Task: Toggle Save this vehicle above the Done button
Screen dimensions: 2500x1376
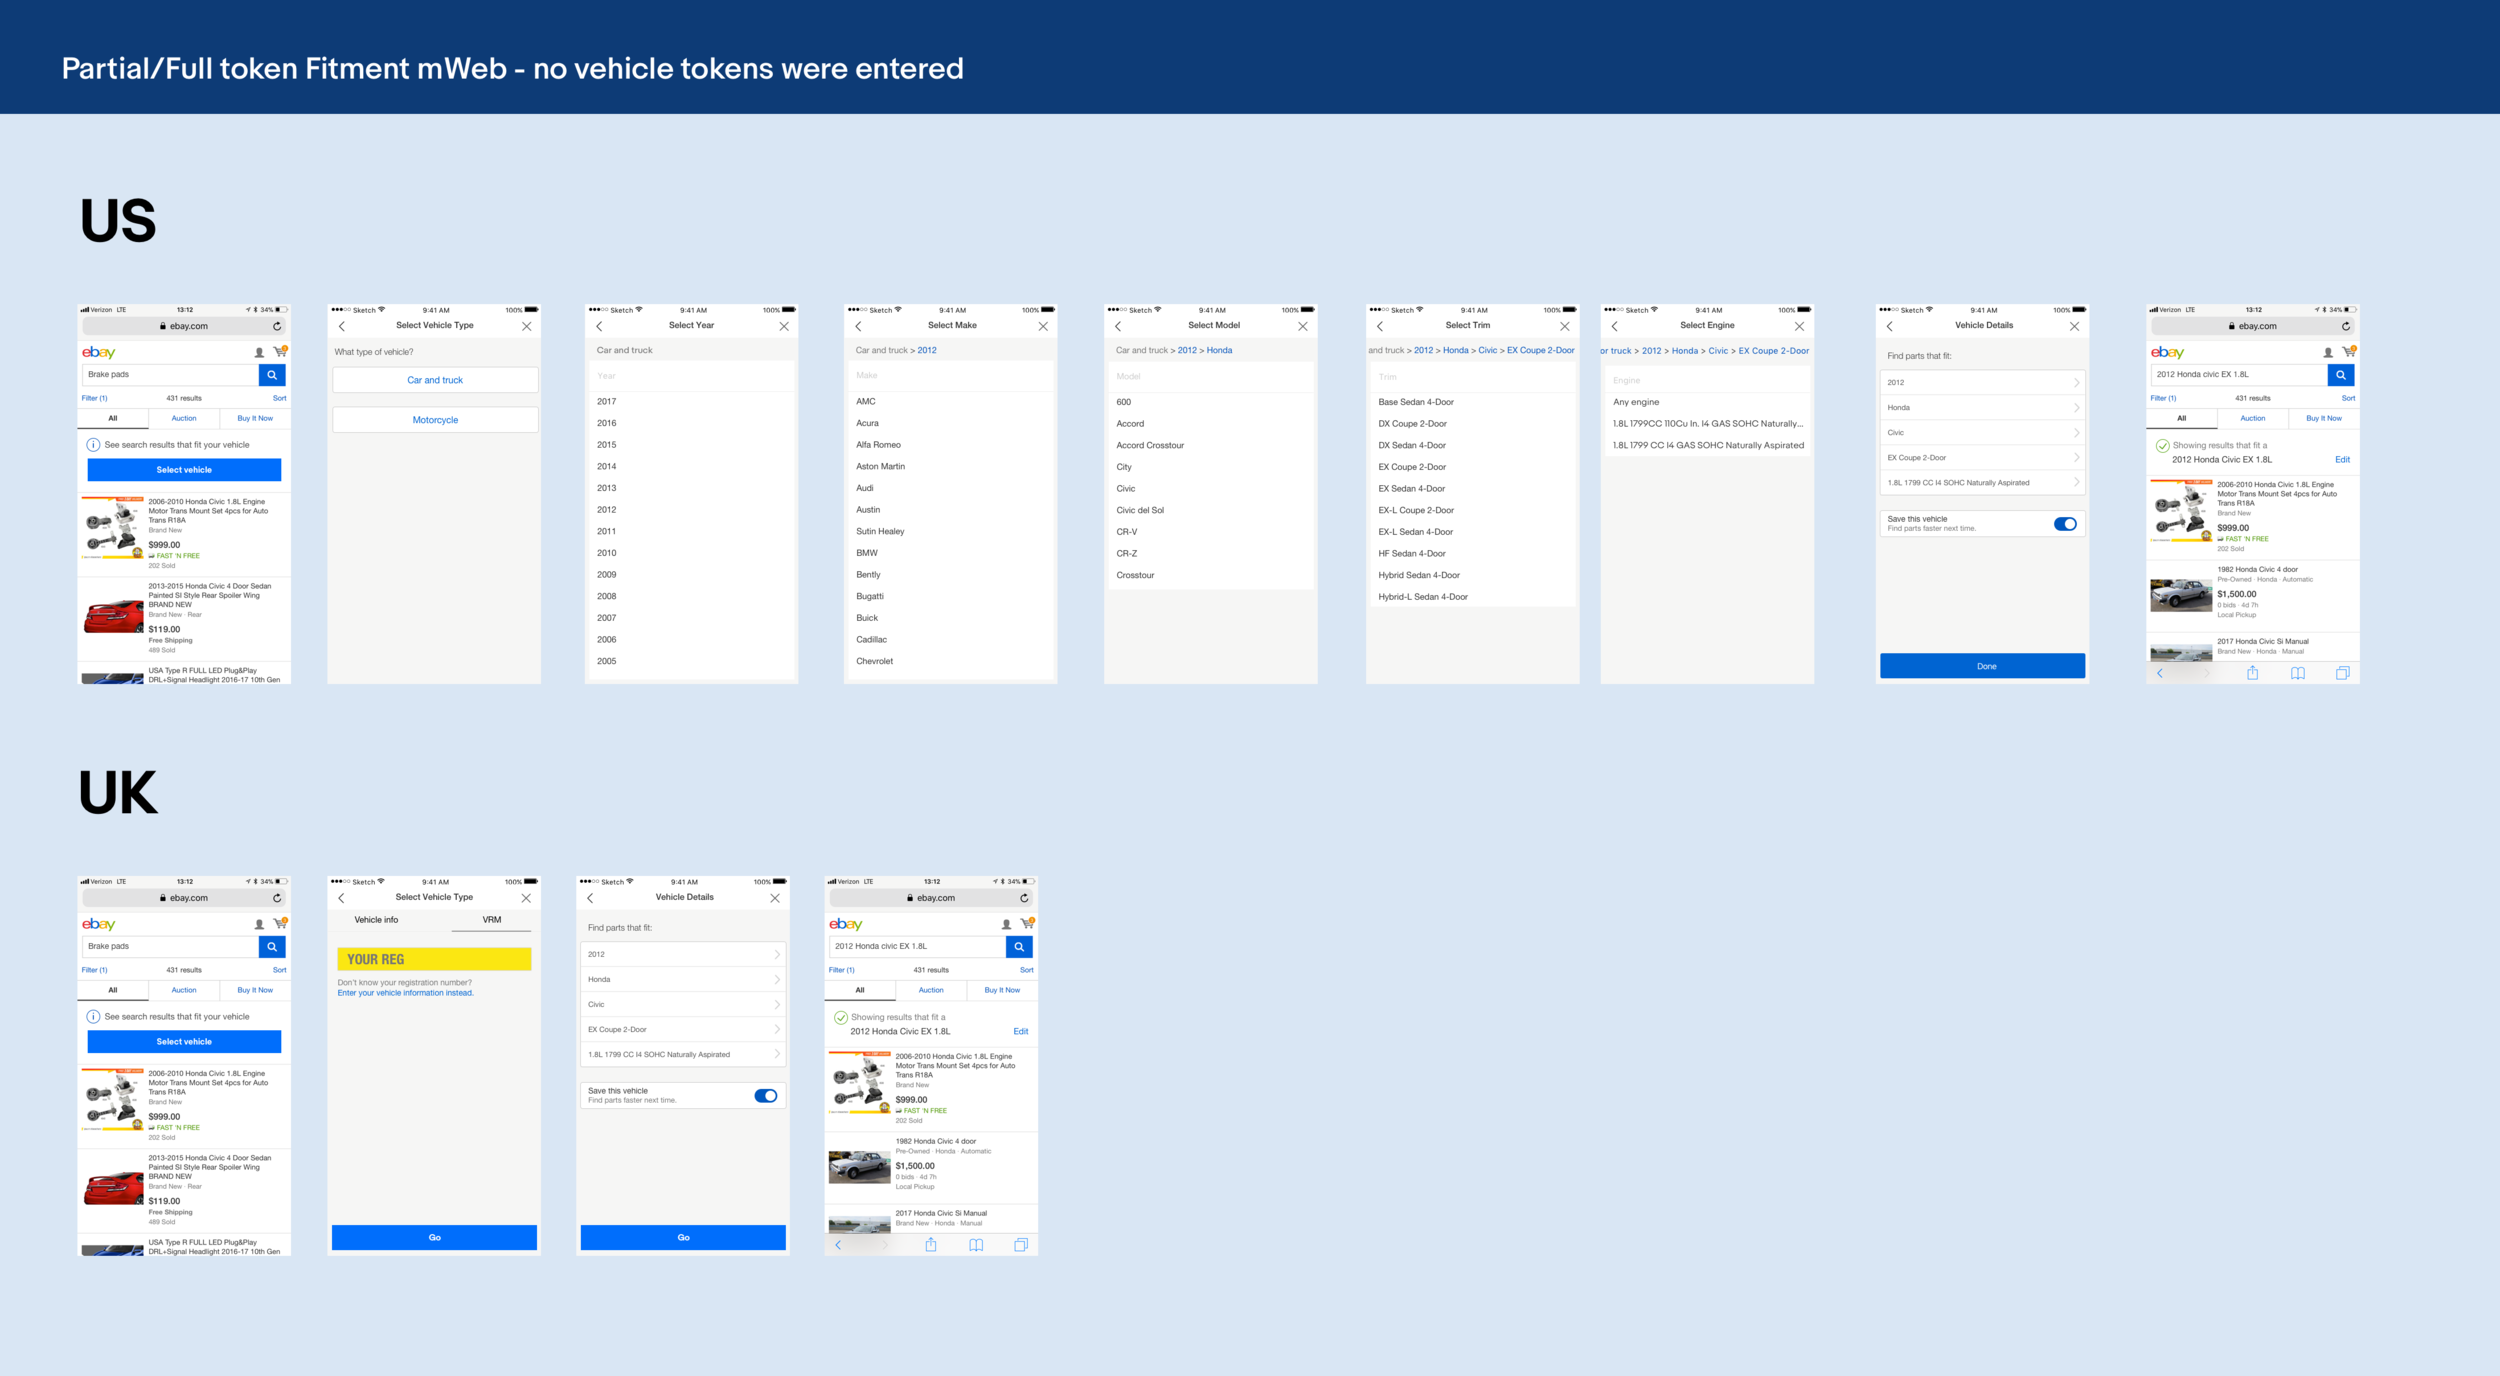Action: [x=2064, y=524]
